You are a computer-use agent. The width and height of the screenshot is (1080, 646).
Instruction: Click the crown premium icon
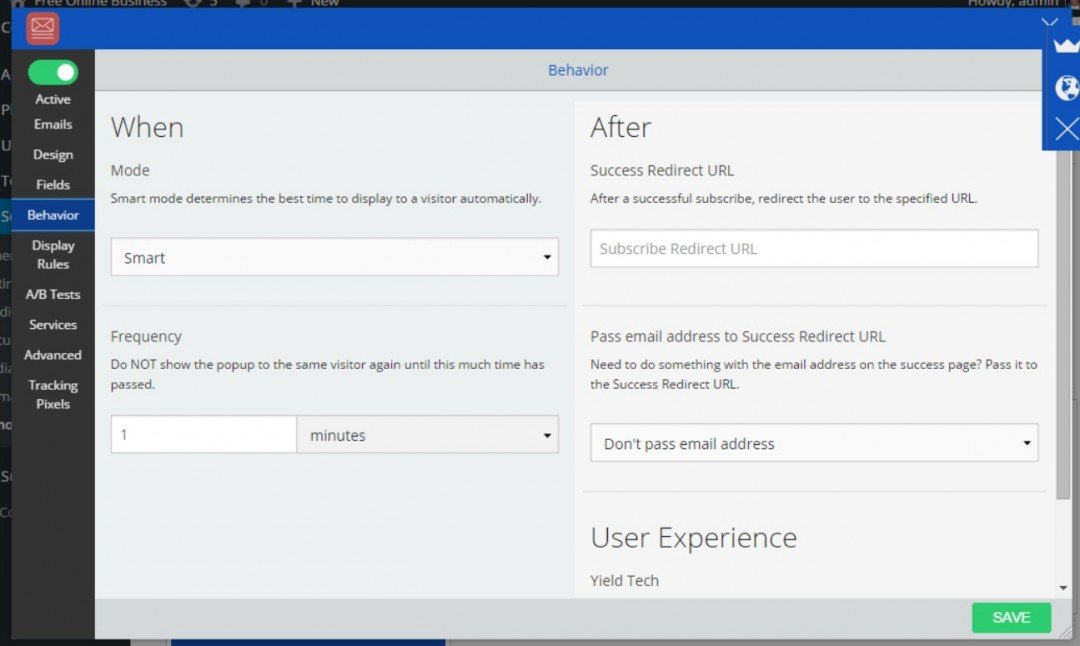pyautogui.click(x=1066, y=46)
